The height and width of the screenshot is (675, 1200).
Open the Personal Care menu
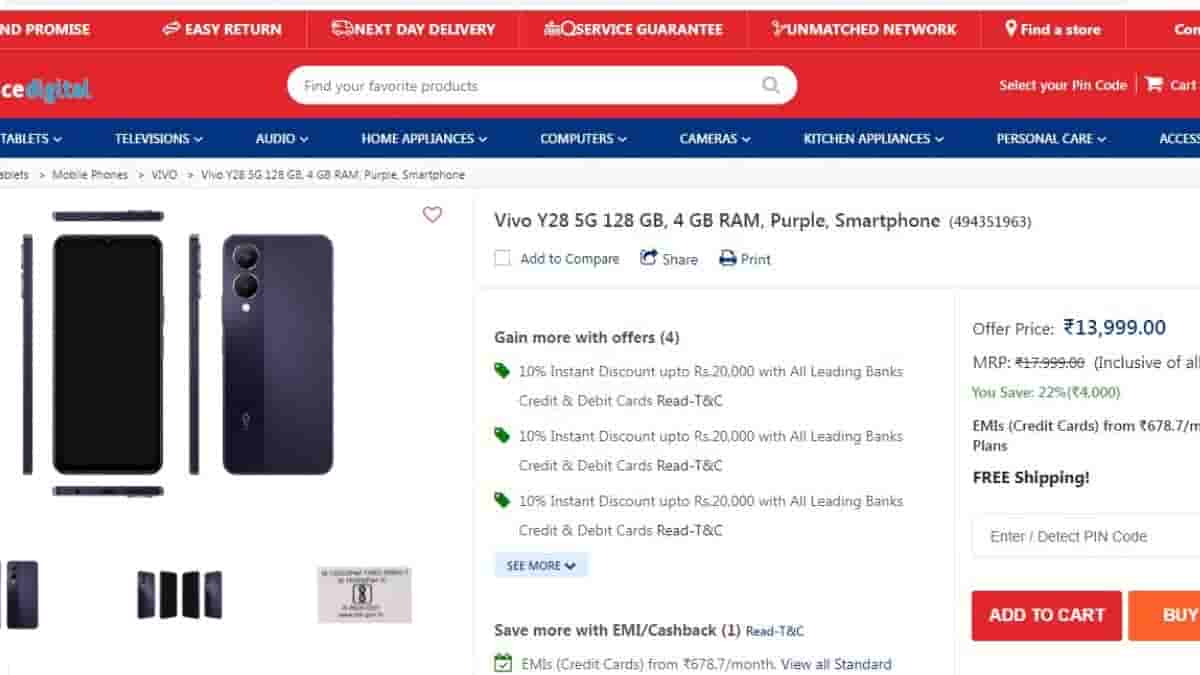coord(1051,139)
